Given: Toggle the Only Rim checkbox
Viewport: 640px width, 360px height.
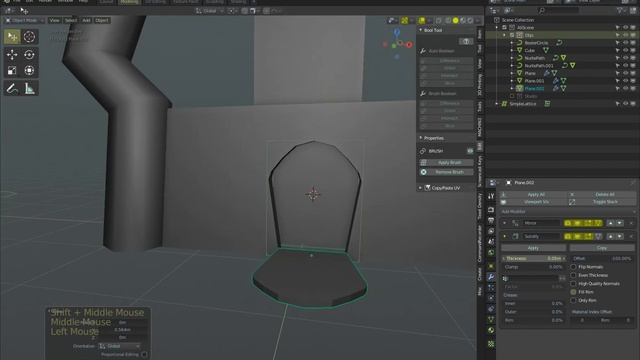Looking at the screenshot, I should [573, 300].
